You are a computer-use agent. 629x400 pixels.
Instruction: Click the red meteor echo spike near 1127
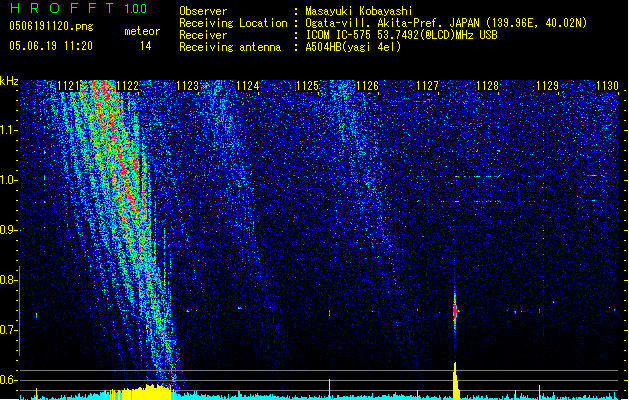pyautogui.click(x=455, y=310)
